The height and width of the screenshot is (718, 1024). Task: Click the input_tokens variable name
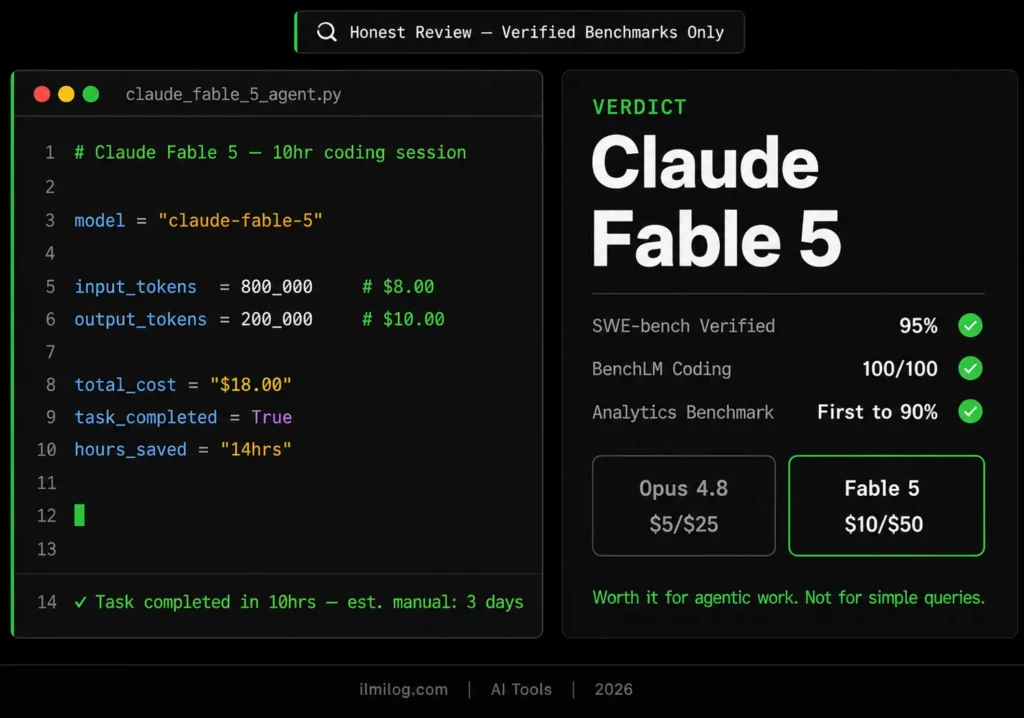coord(135,287)
